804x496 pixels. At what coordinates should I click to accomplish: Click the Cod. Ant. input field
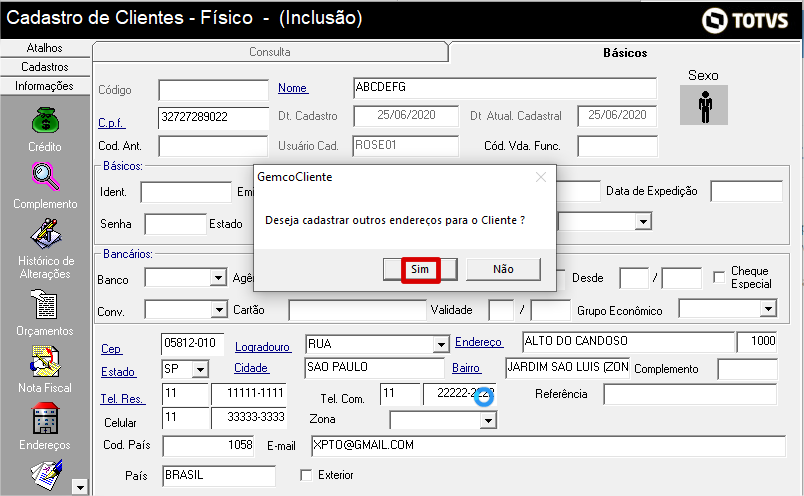click(213, 146)
